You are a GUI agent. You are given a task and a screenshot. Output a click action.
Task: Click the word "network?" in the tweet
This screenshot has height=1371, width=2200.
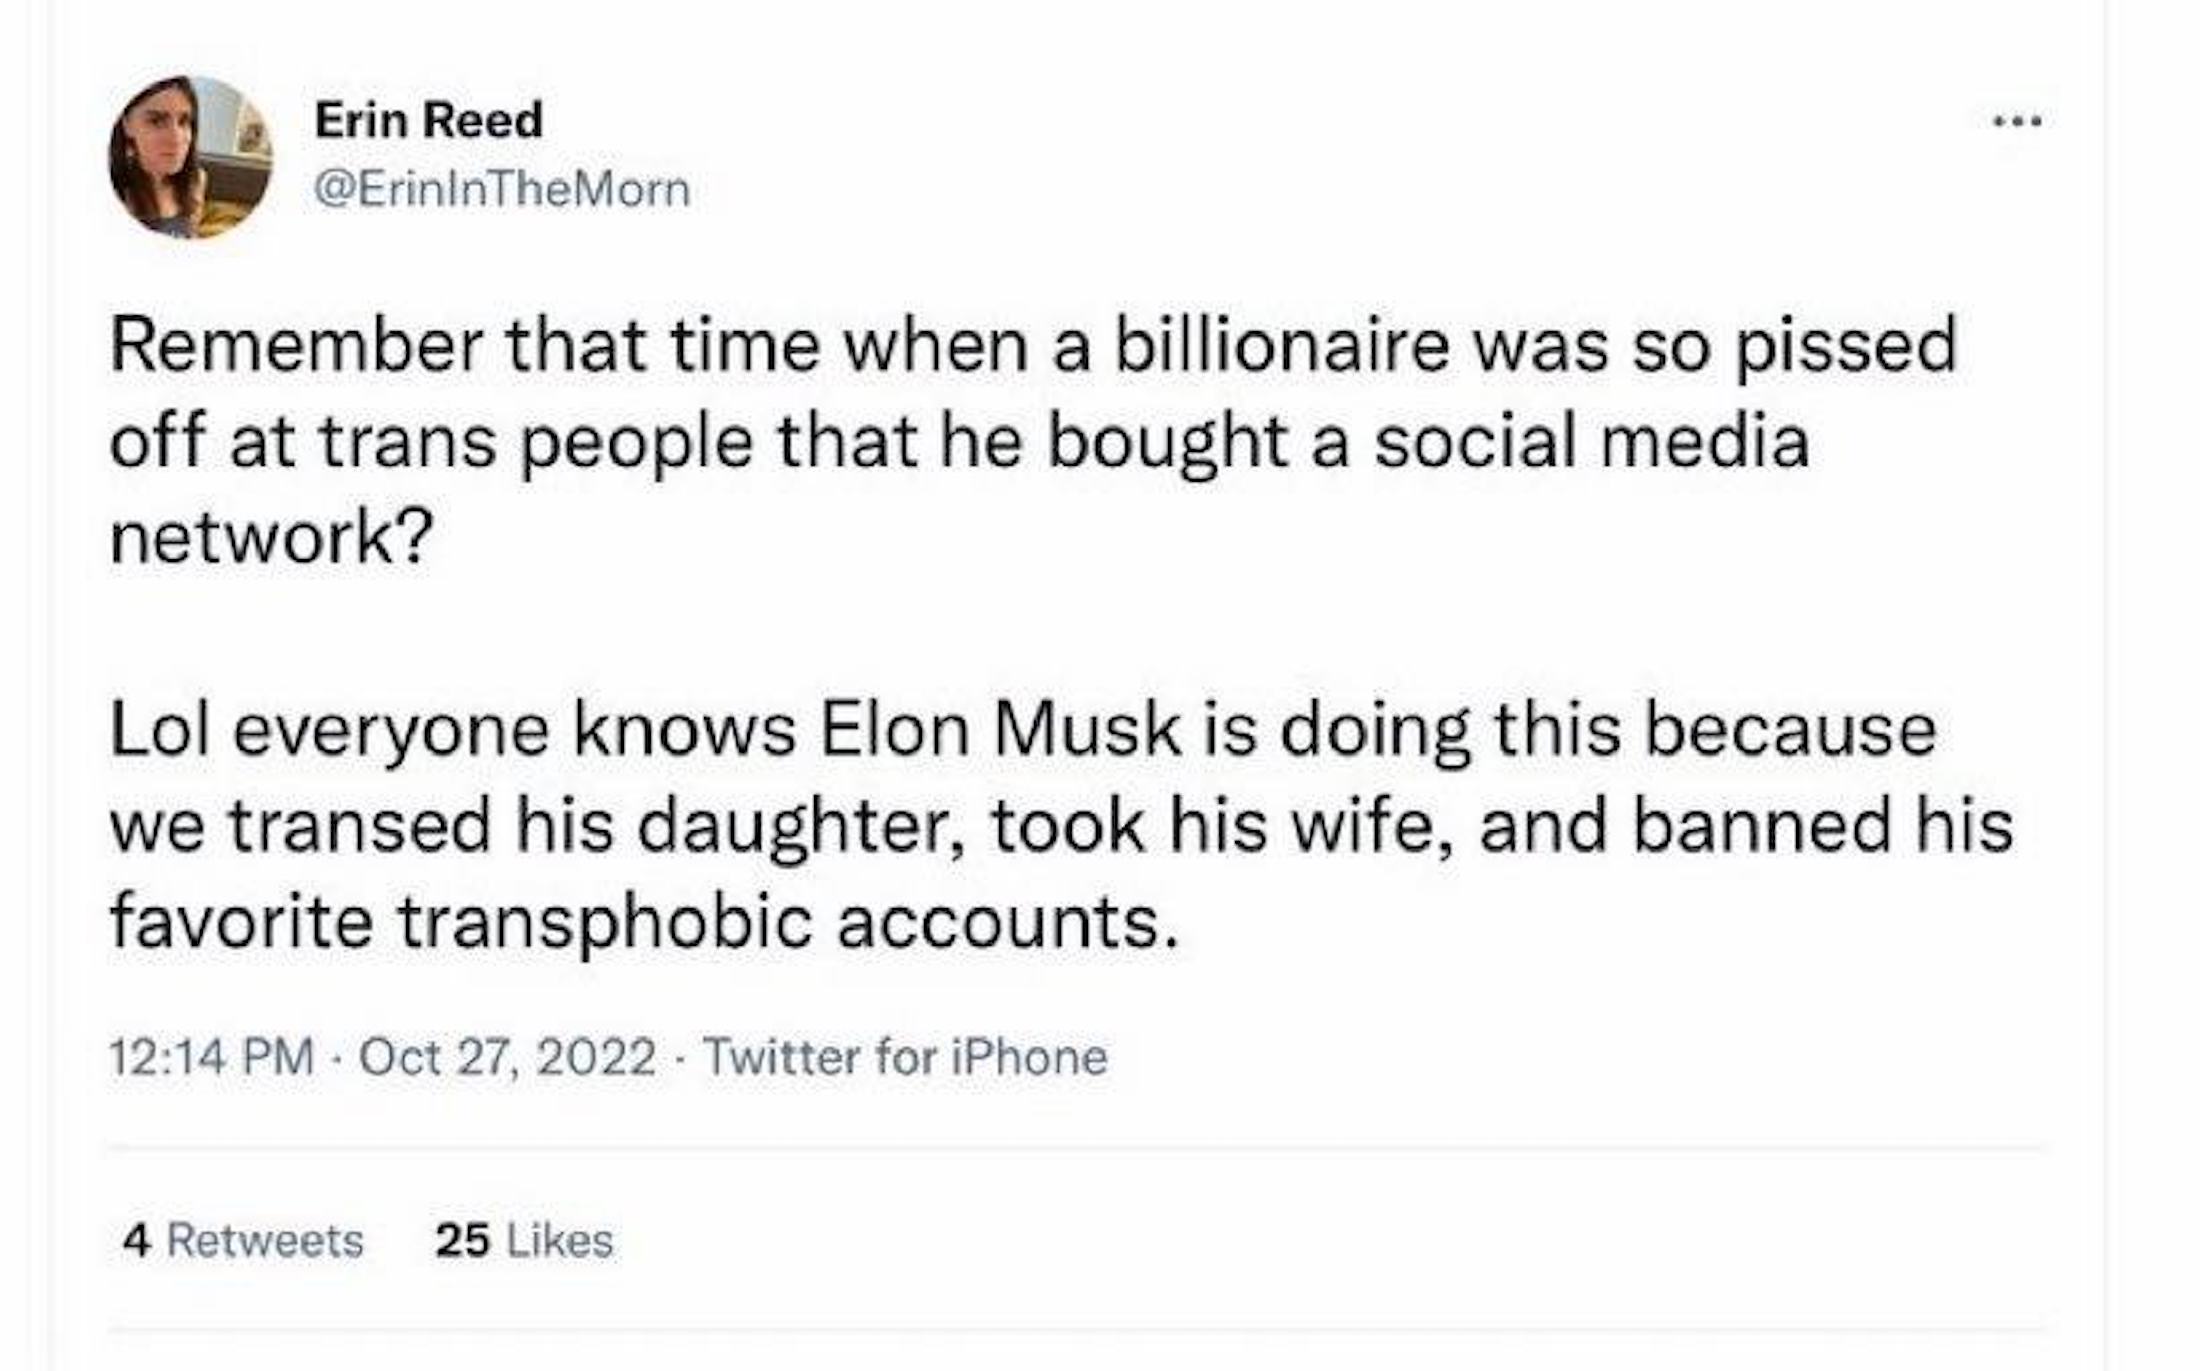[x=271, y=537]
